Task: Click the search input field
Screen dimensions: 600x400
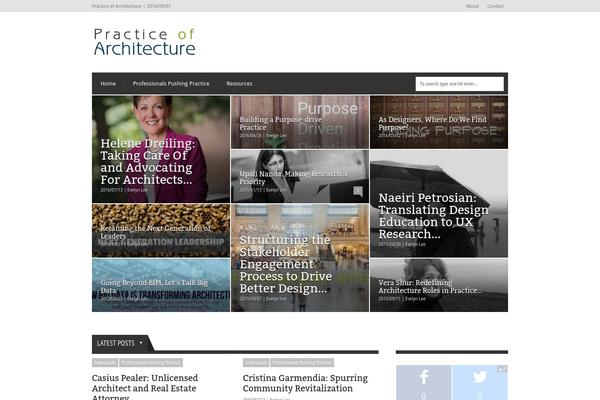Action: tap(460, 84)
